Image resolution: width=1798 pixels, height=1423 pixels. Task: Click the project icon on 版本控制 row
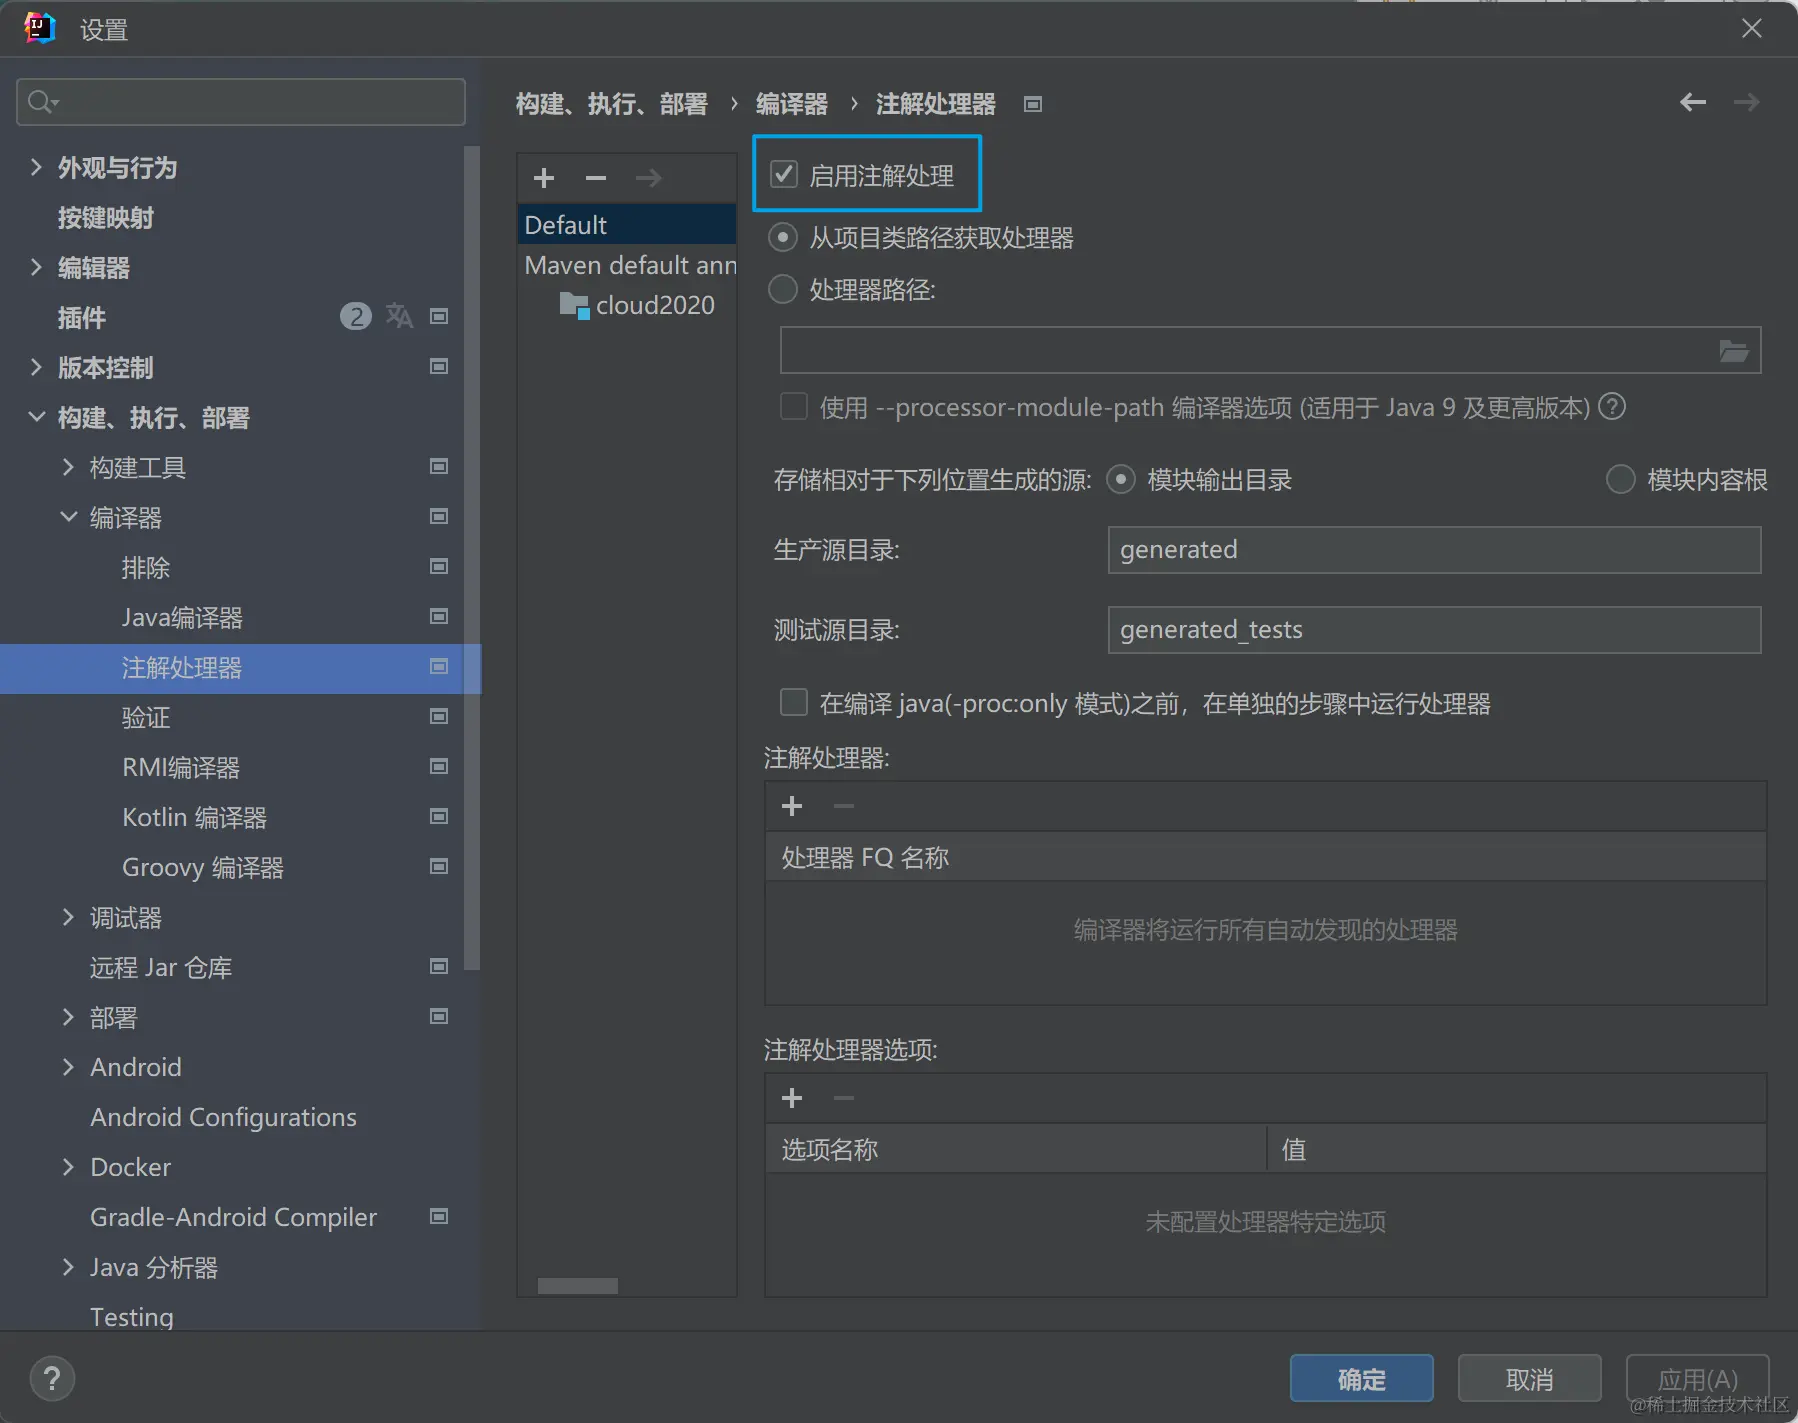coord(438,367)
